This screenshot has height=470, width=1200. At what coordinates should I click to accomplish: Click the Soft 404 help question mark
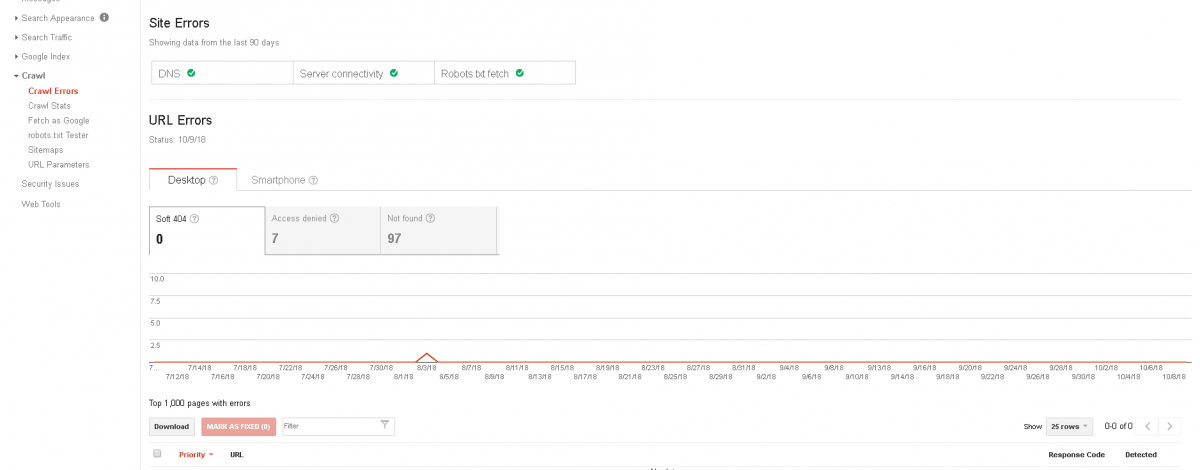[x=194, y=218]
